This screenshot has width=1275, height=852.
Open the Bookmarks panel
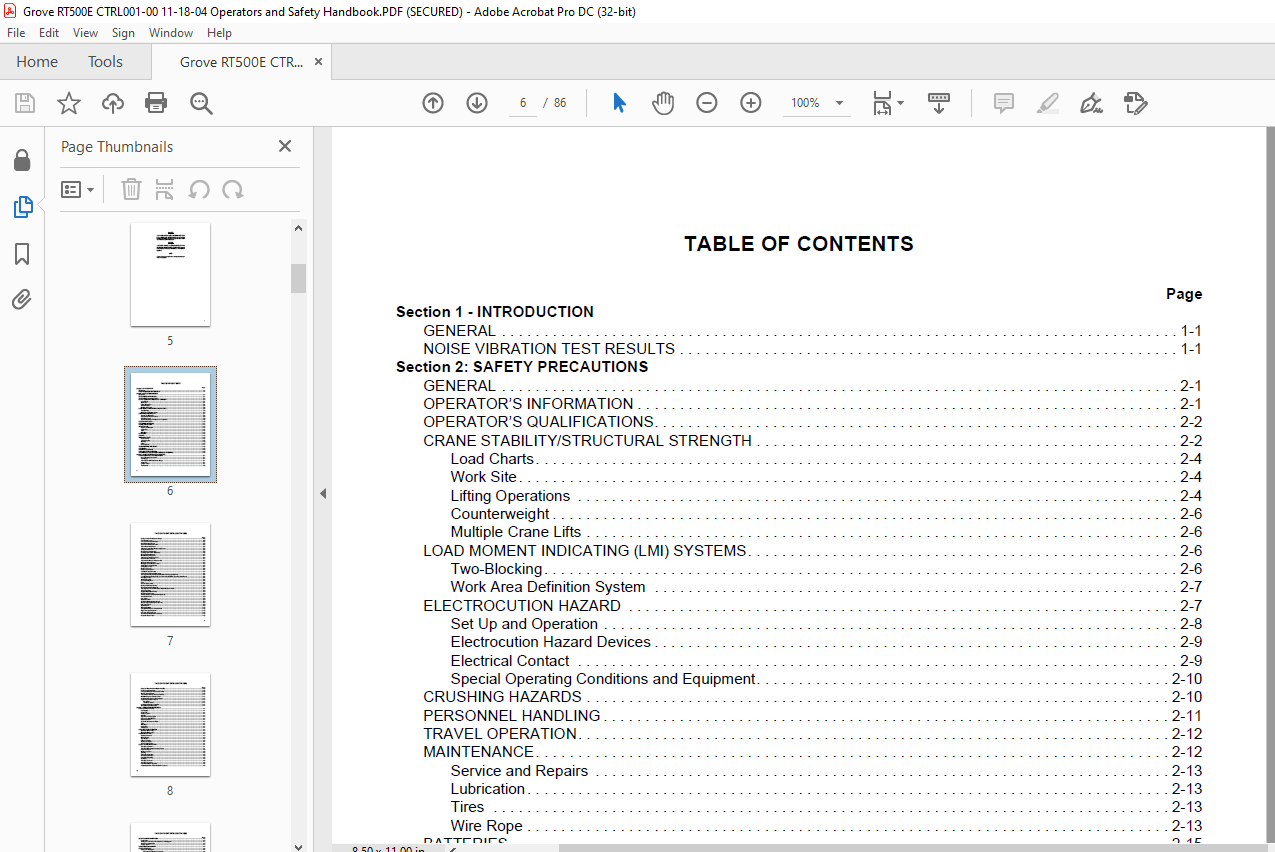pos(22,254)
